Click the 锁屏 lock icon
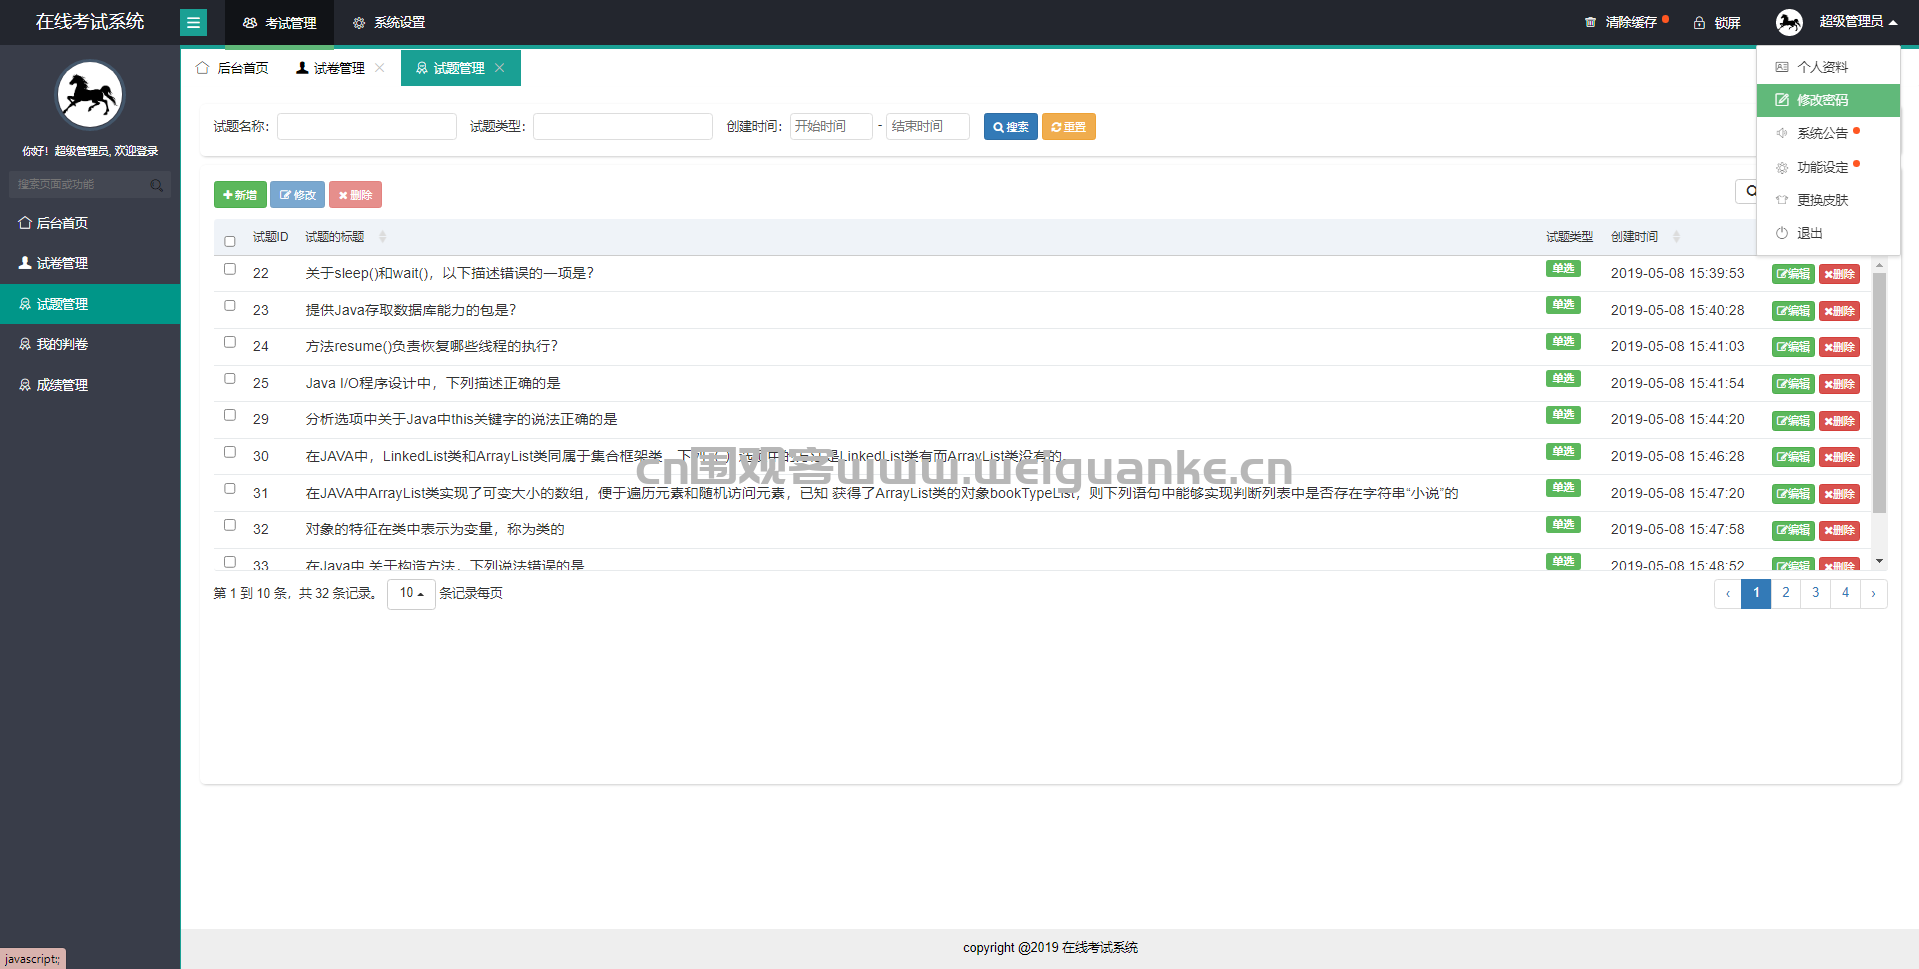Screen dimensions: 1919x969 [x=1699, y=22]
